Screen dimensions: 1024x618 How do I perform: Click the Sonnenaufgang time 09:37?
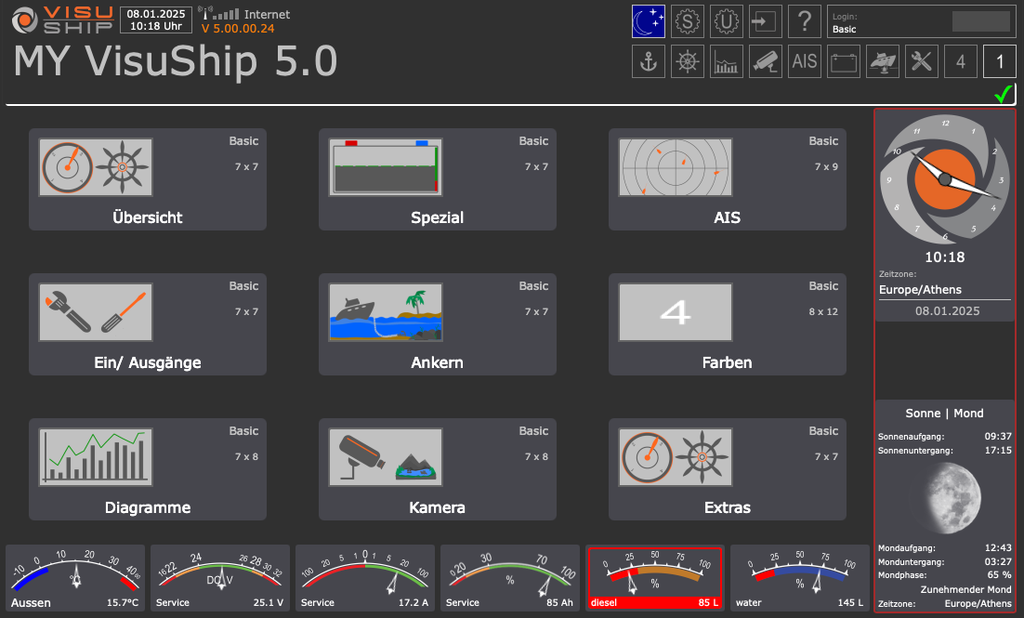(x=998, y=436)
